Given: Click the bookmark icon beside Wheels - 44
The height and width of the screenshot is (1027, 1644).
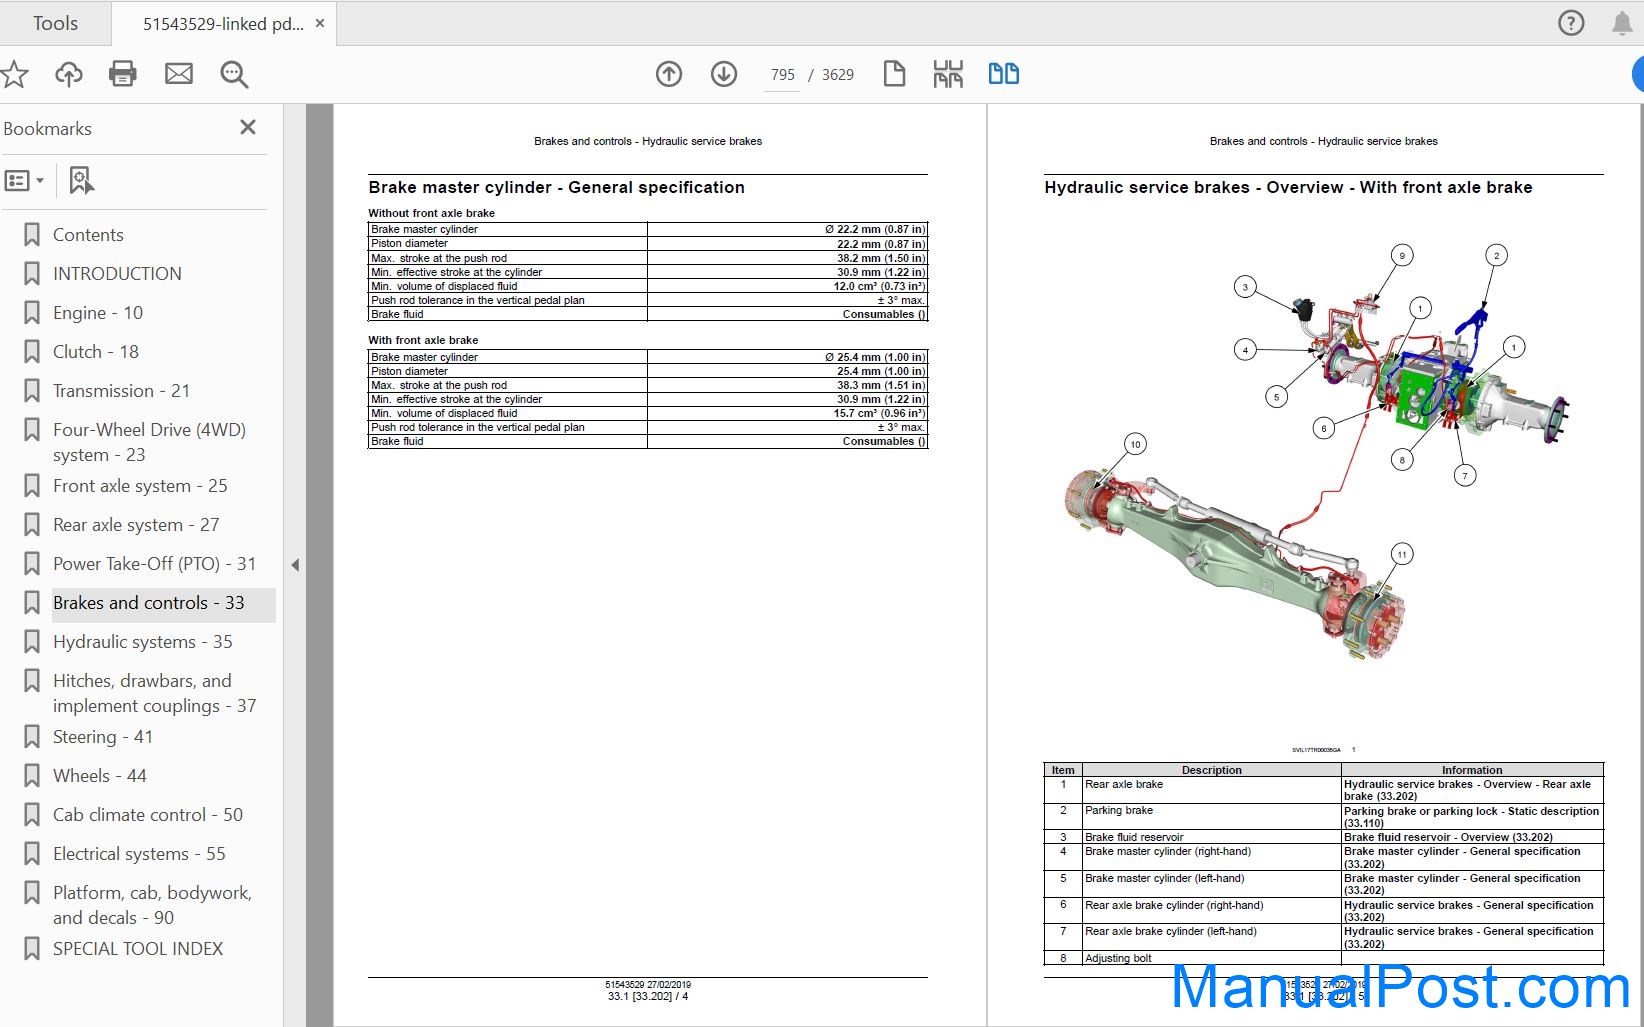Looking at the screenshot, I should [x=32, y=776].
